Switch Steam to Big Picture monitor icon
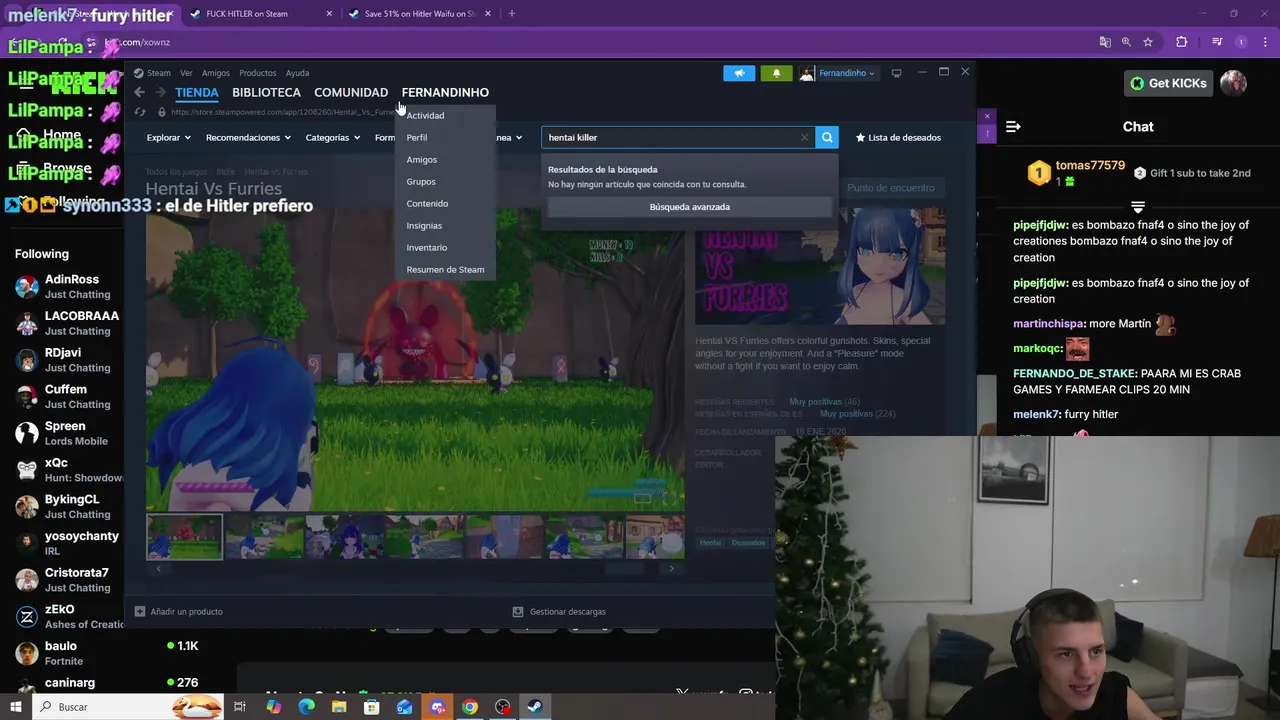Image resolution: width=1280 pixels, height=720 pixels. [896, 73]
